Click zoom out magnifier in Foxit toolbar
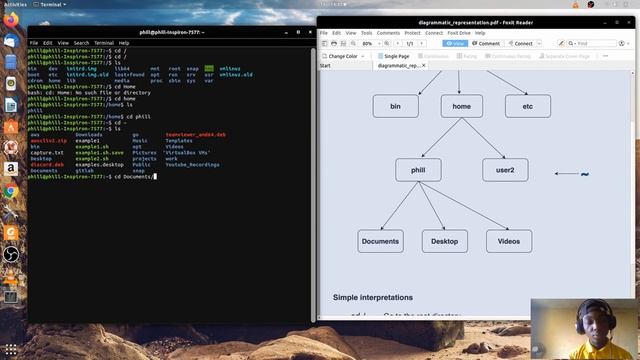 (x=353, y=43)
